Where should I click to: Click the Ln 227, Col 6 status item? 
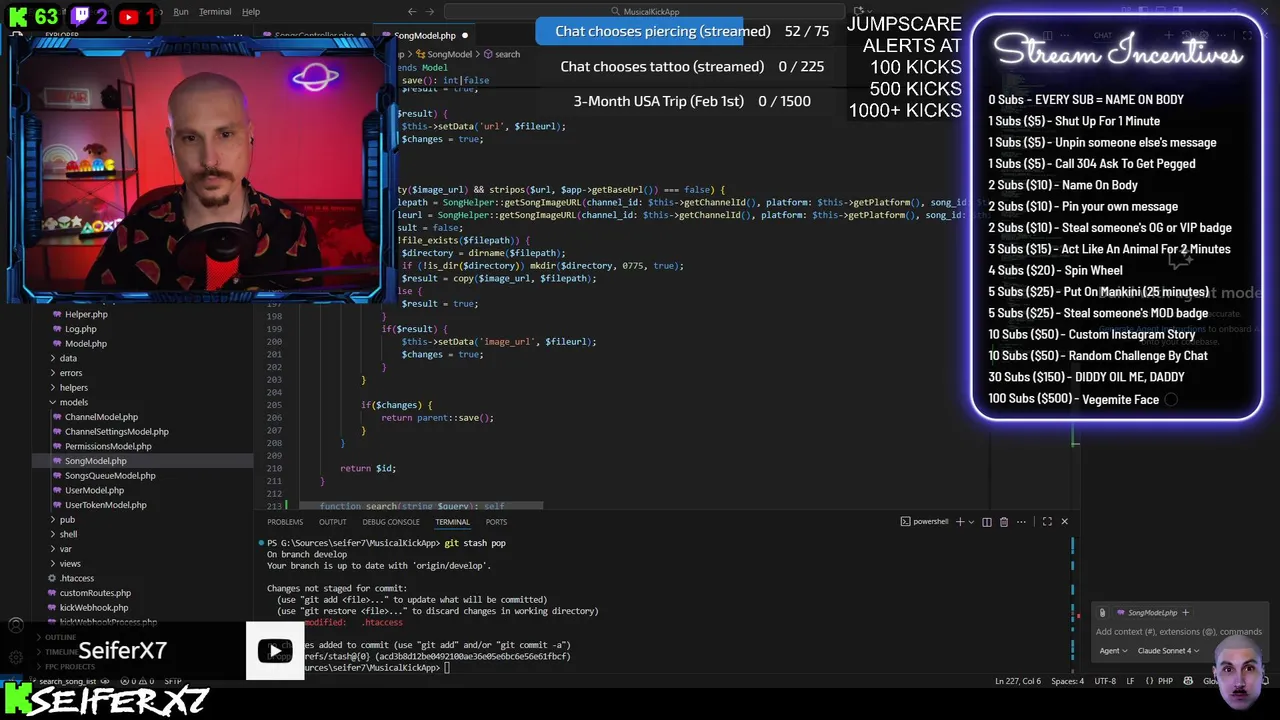[x=1018, y=682]
